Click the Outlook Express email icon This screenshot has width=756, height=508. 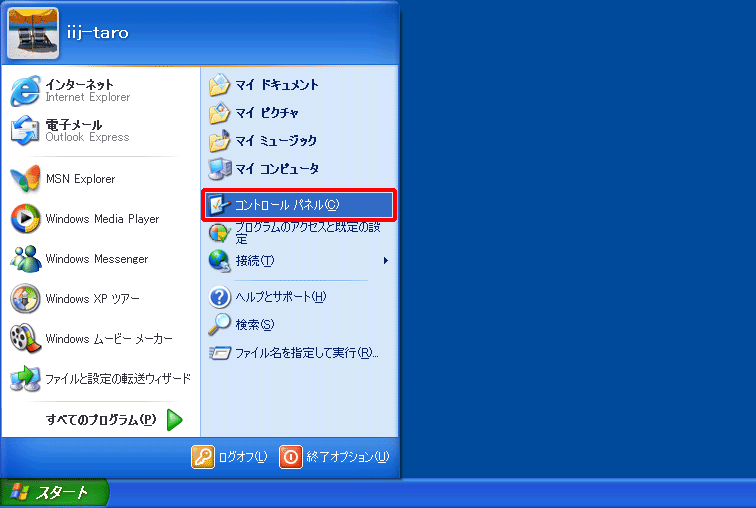[x=25, y=131]
